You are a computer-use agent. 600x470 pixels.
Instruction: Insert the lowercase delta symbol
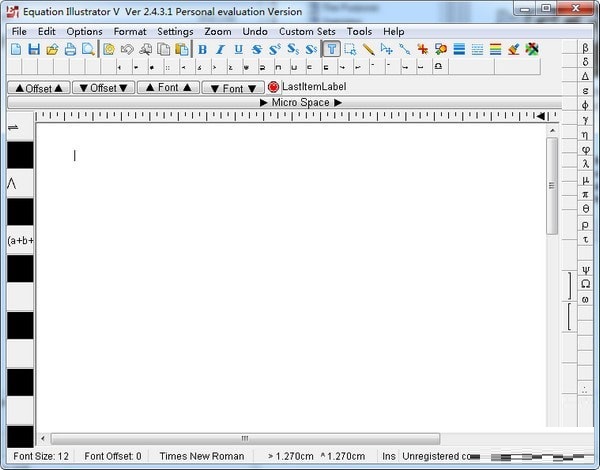coord(585,62)
